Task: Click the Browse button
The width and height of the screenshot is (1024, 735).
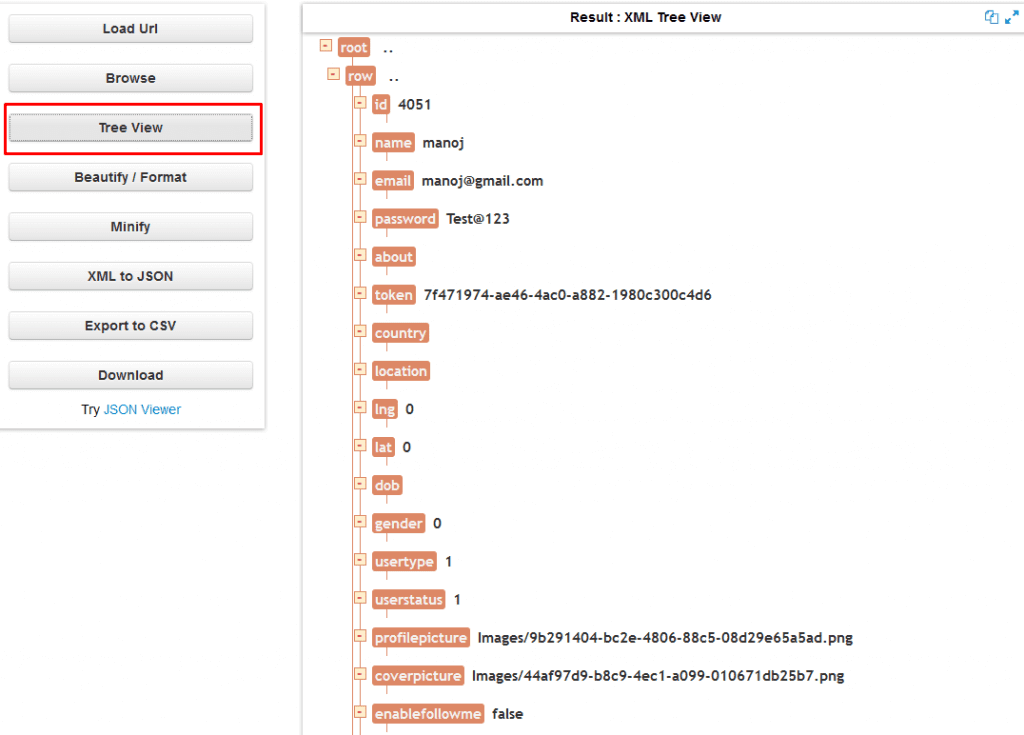Action: pyautogui.click(x=131, y=78)
